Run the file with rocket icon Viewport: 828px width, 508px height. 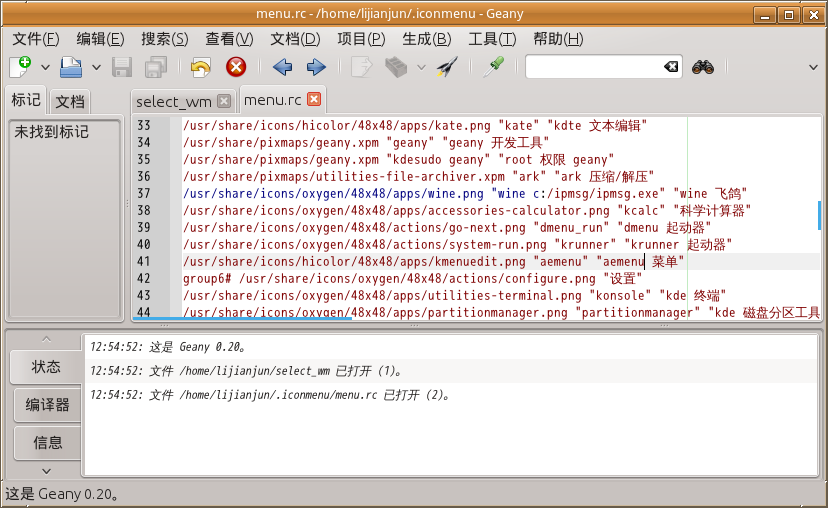pos(447,67)
